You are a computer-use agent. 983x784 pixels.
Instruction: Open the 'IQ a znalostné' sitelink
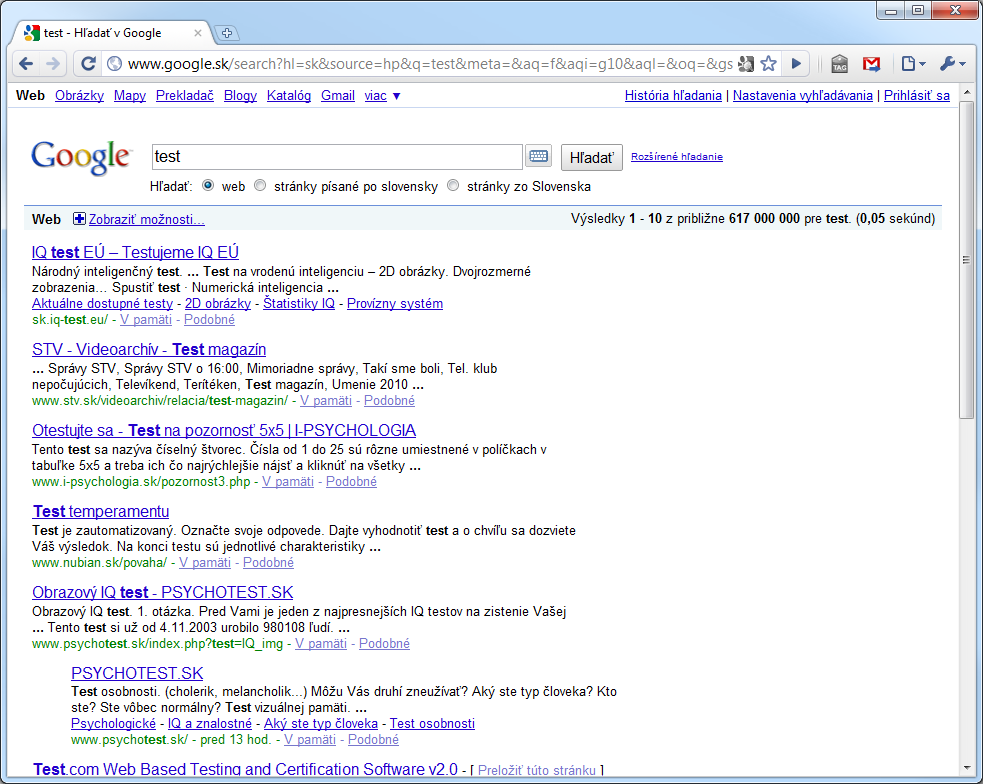(x=210, y=723)
